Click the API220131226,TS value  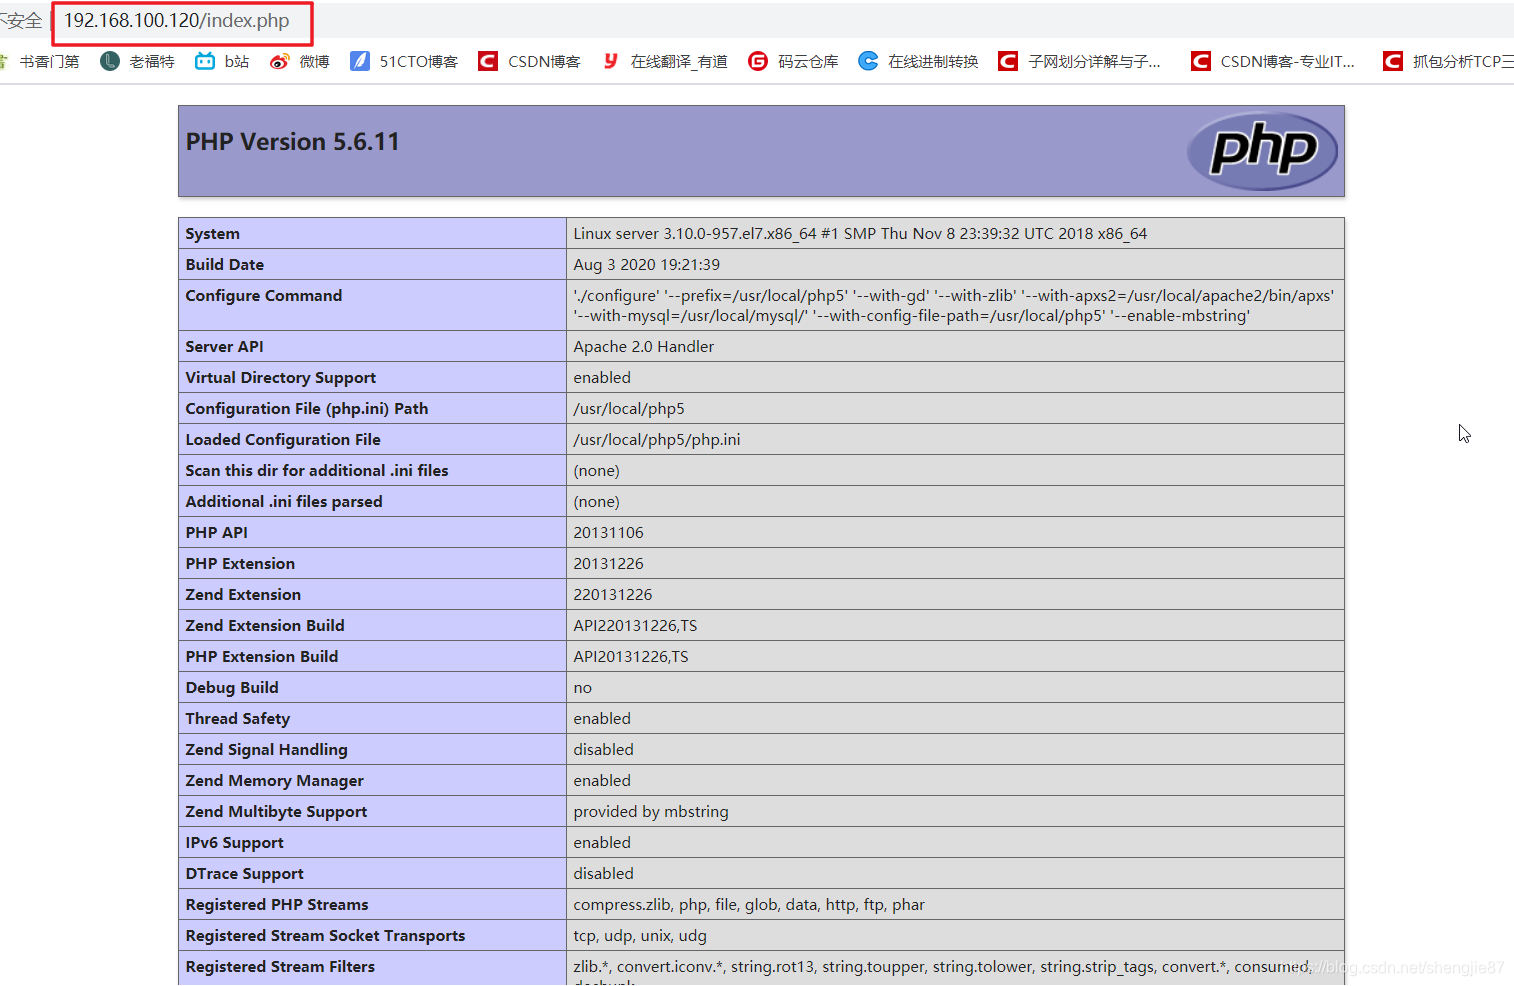point(635,626)
